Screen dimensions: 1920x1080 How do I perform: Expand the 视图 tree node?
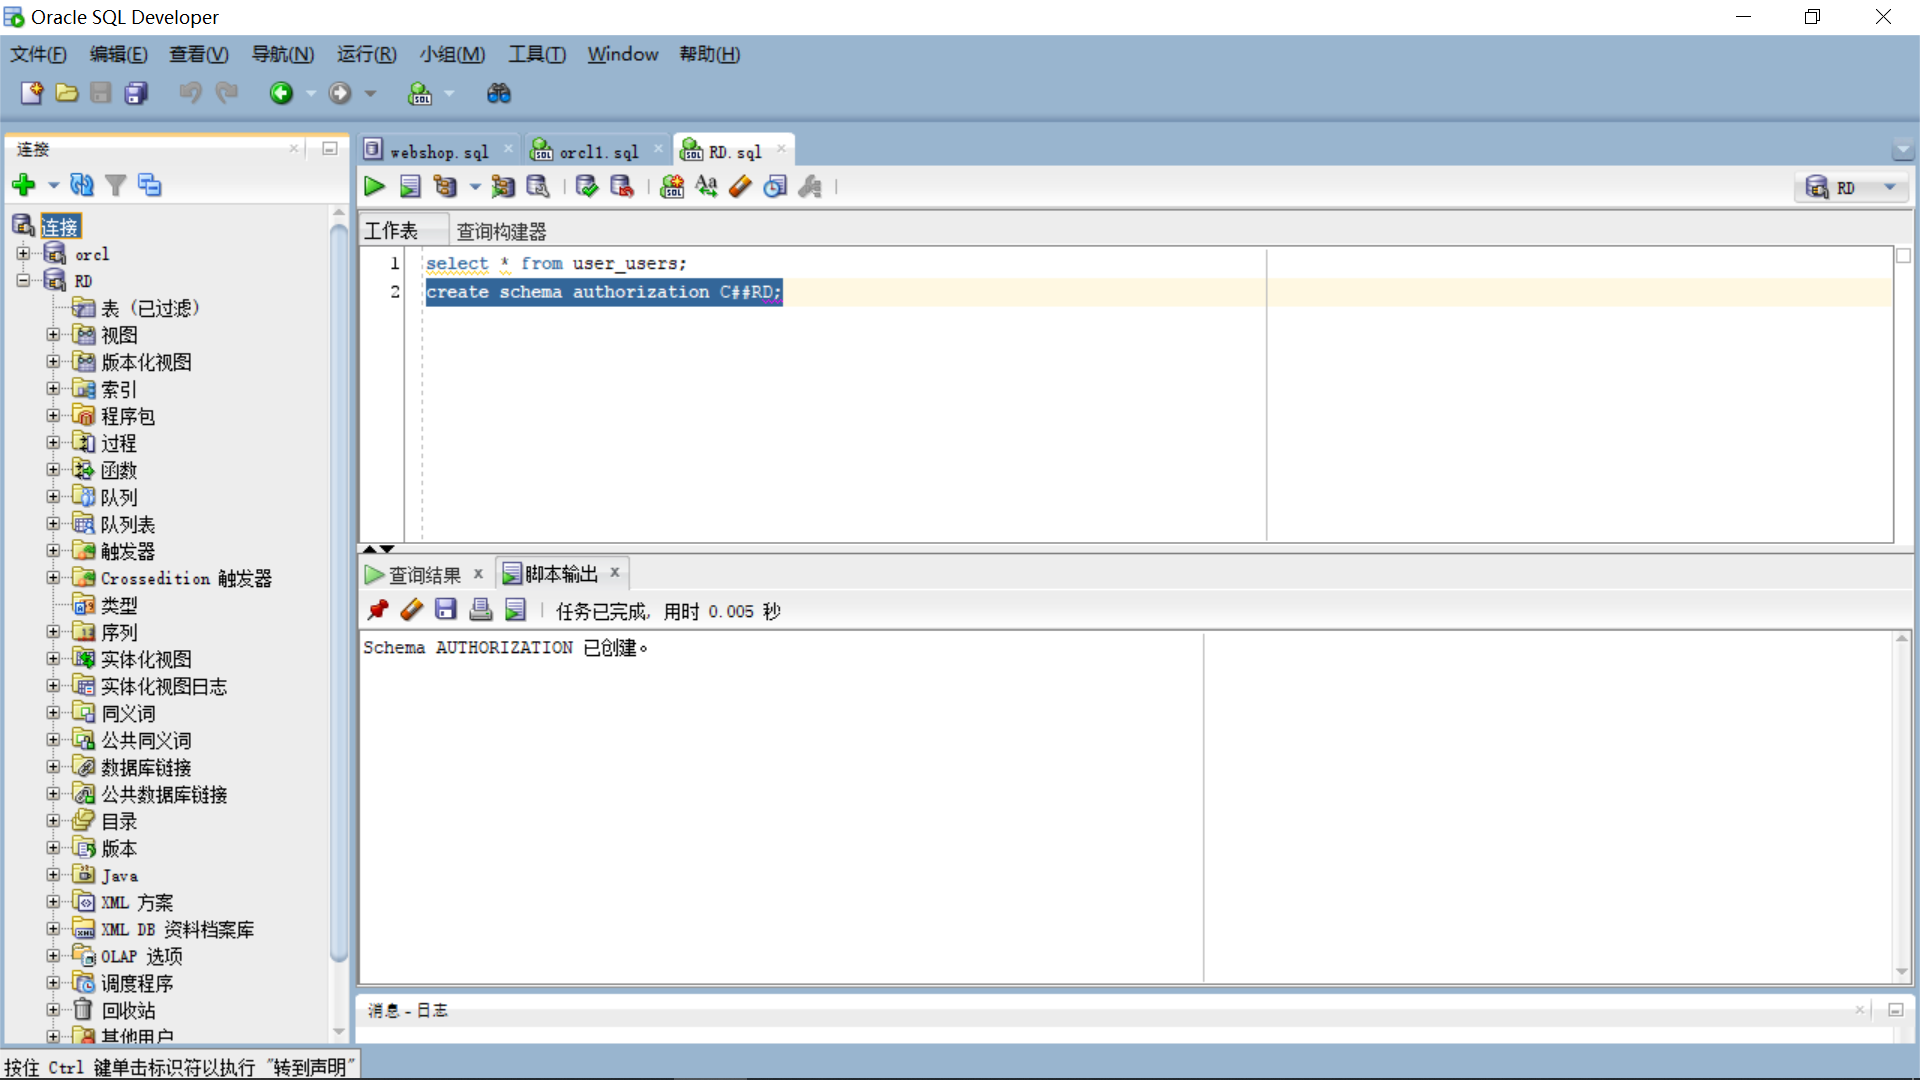click(x=54, y=335)
